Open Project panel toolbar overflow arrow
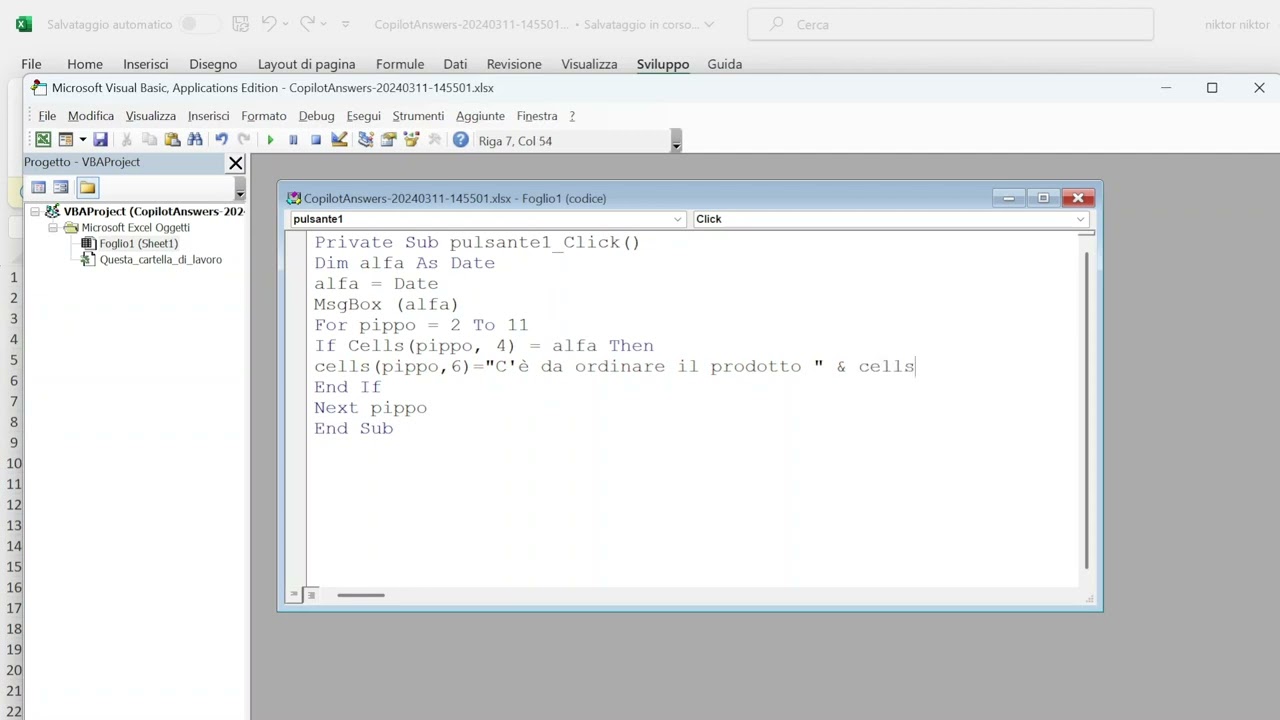The height and width of the screenshot is (720, 1280). click(x=240, y=189)
